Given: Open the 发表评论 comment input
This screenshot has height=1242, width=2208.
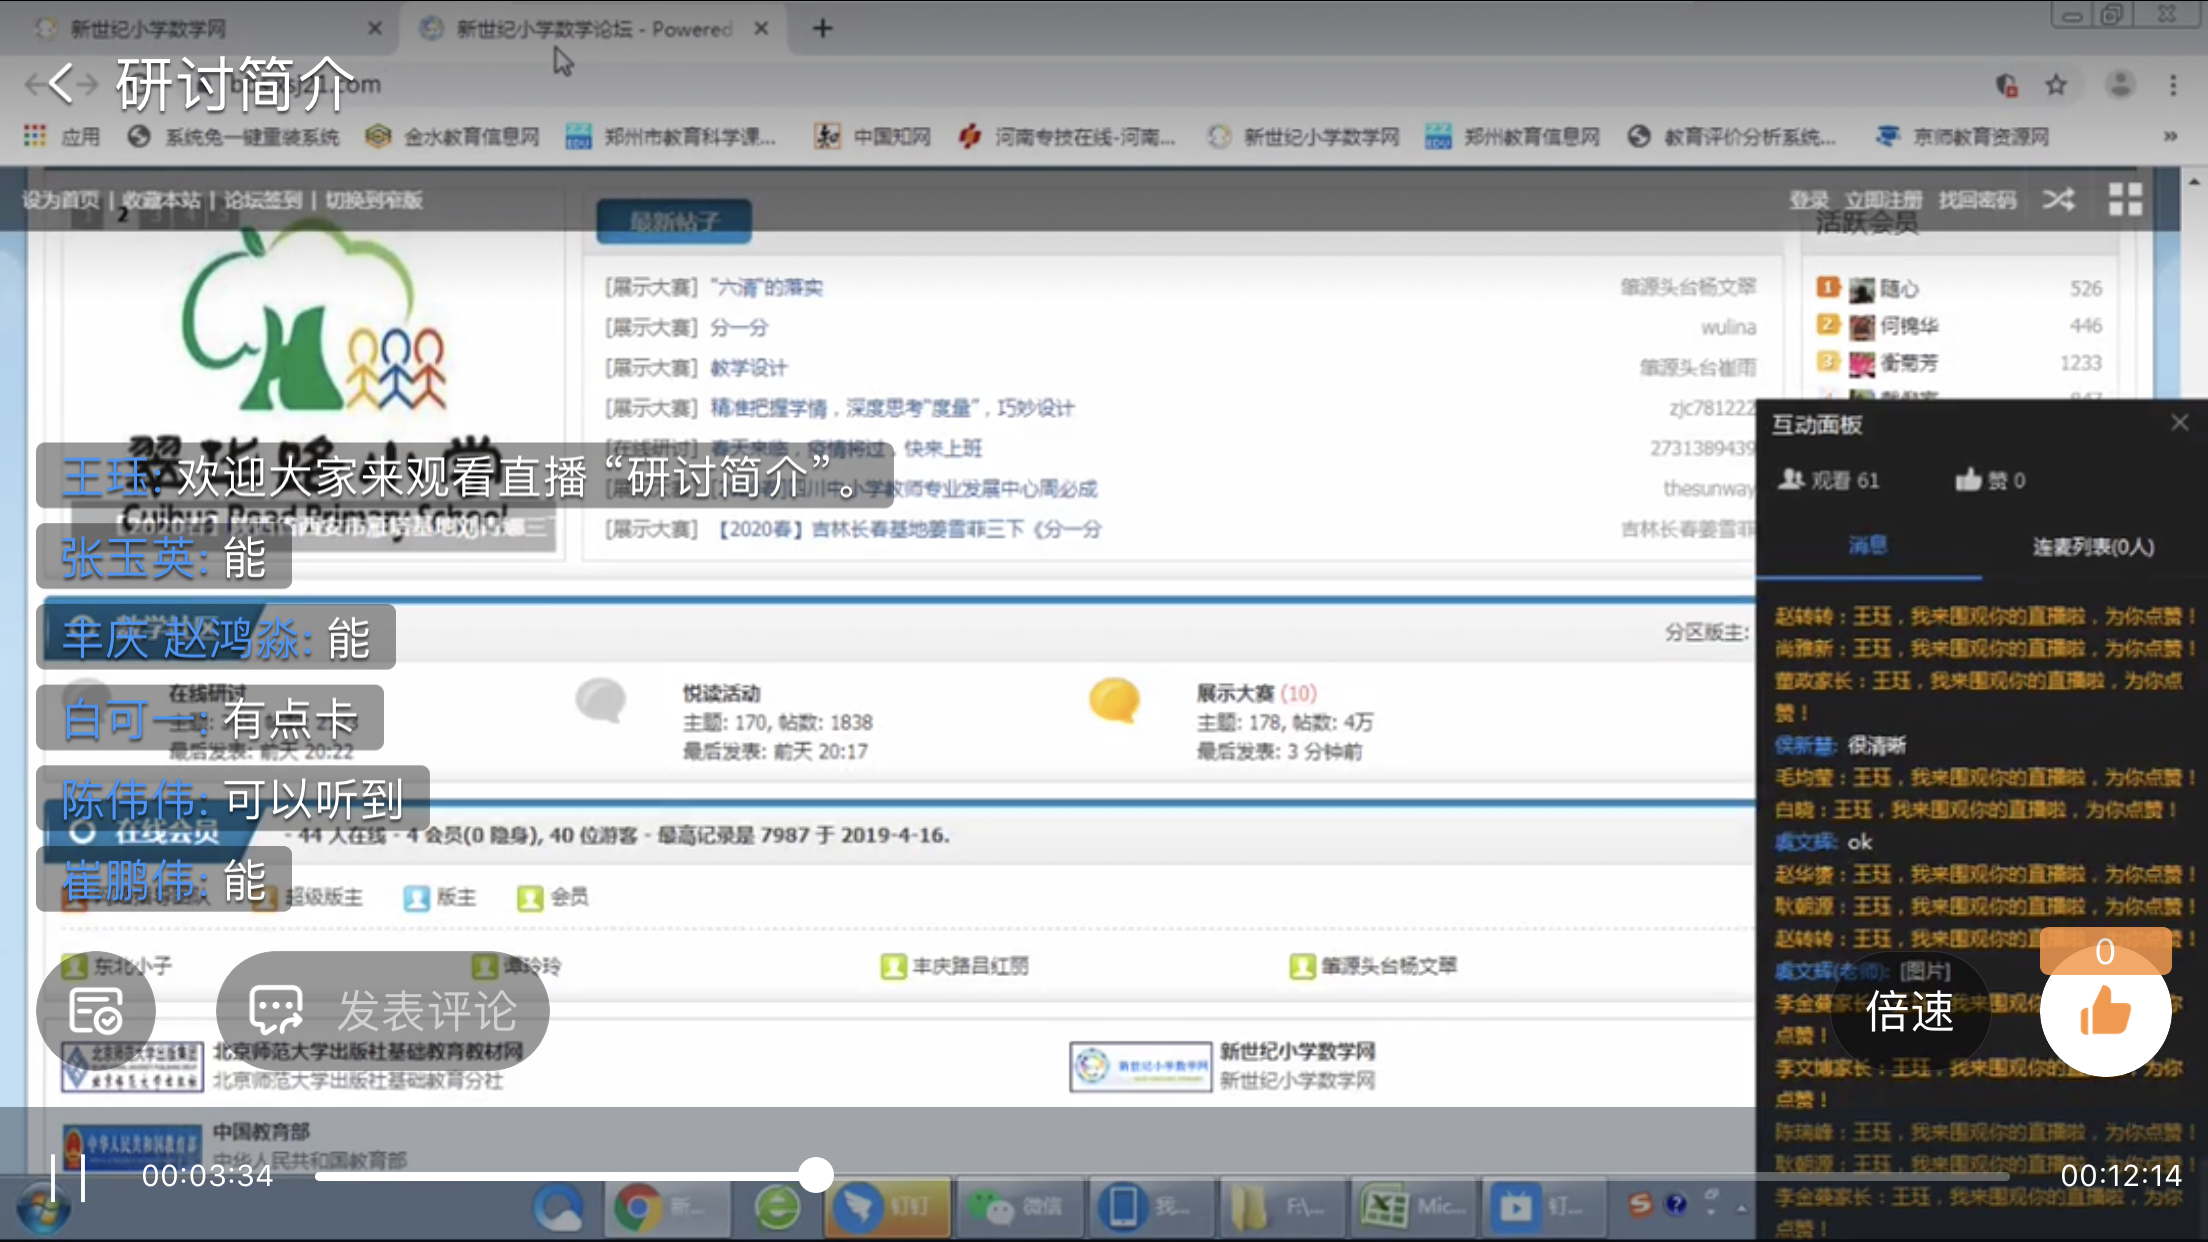Looking at the screenshot, I should [383, 1011].
